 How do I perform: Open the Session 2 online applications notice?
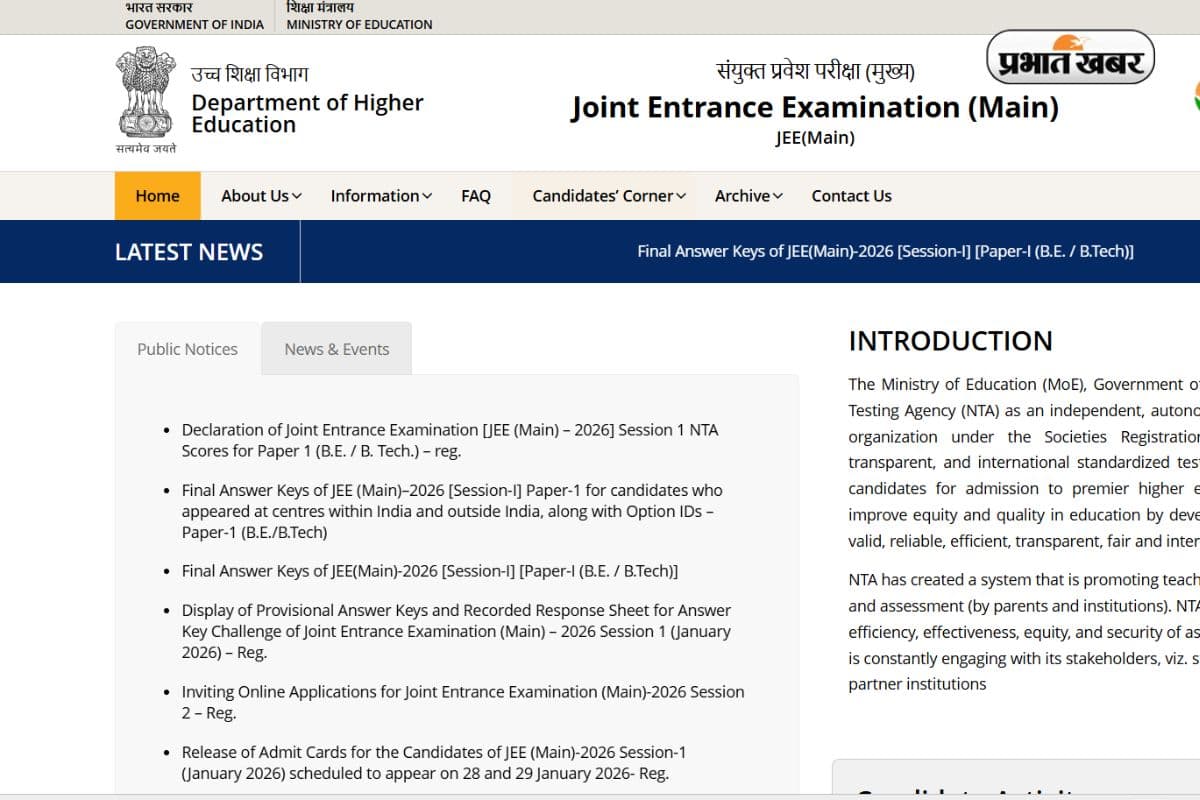pyautogui.click(x=463, y=702)
